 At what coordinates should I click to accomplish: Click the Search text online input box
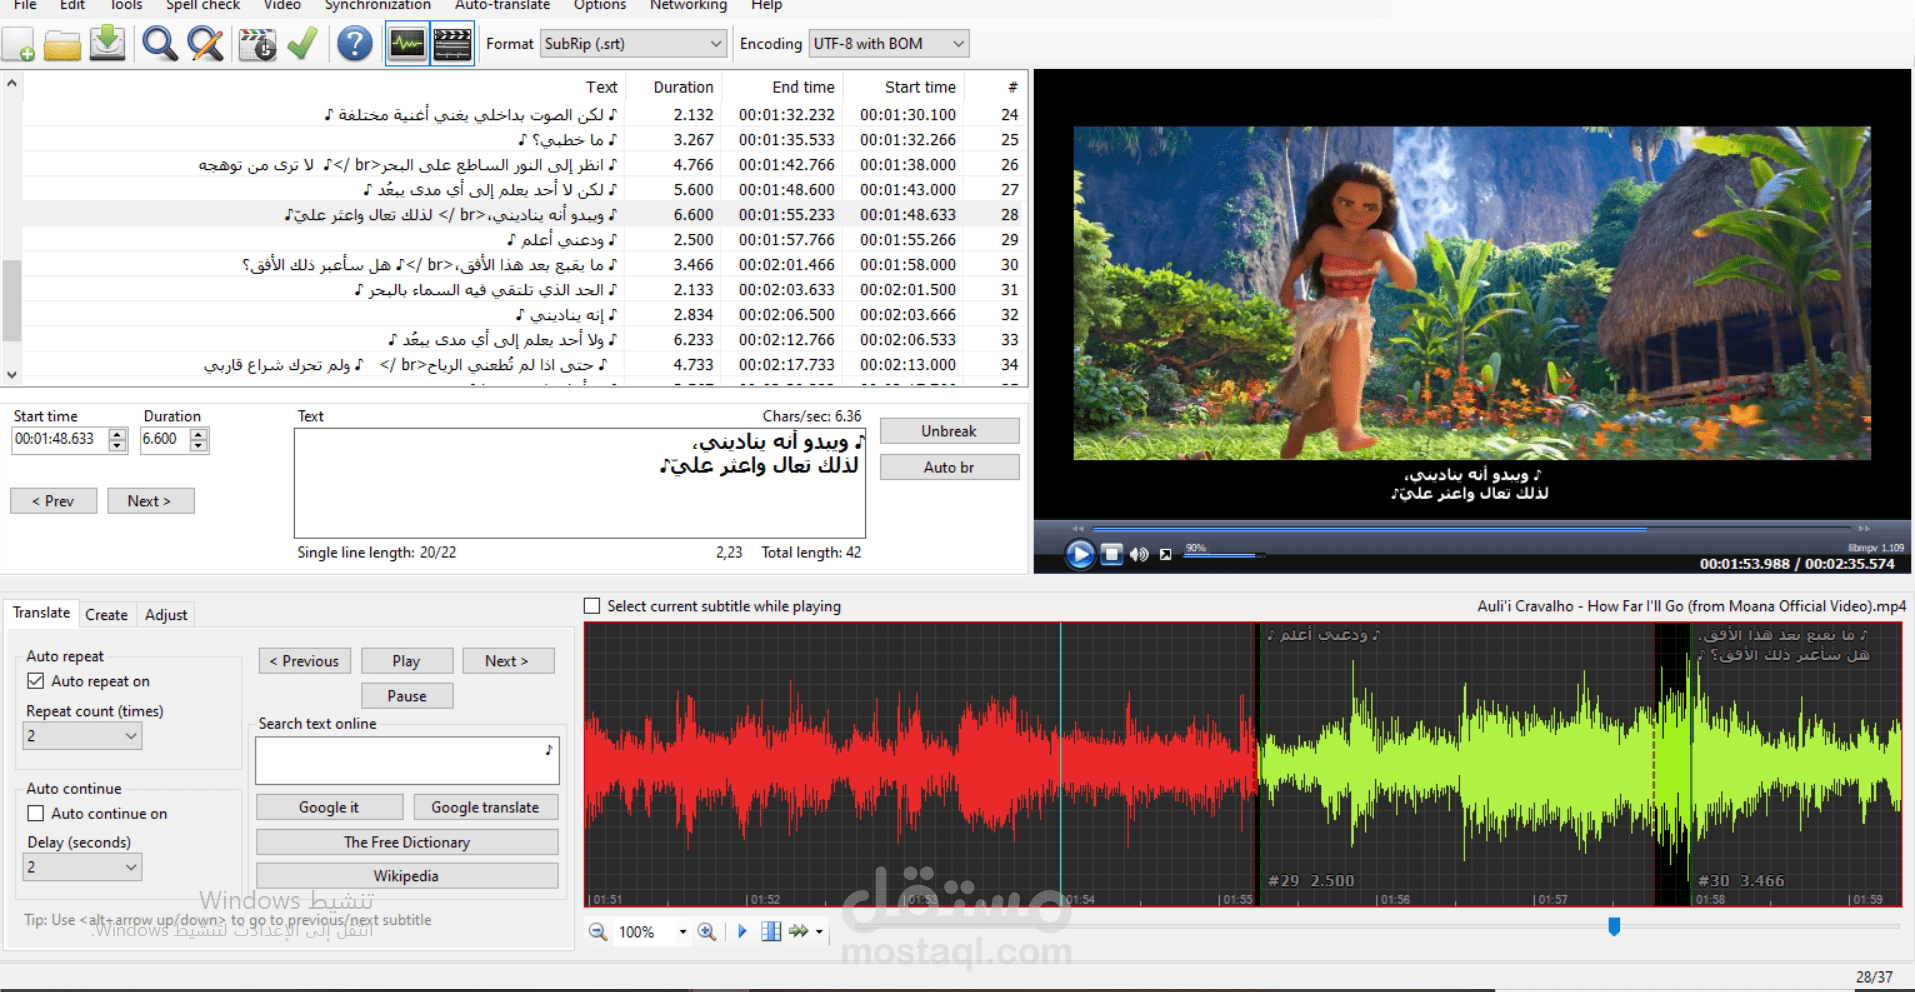click(407, 761)
